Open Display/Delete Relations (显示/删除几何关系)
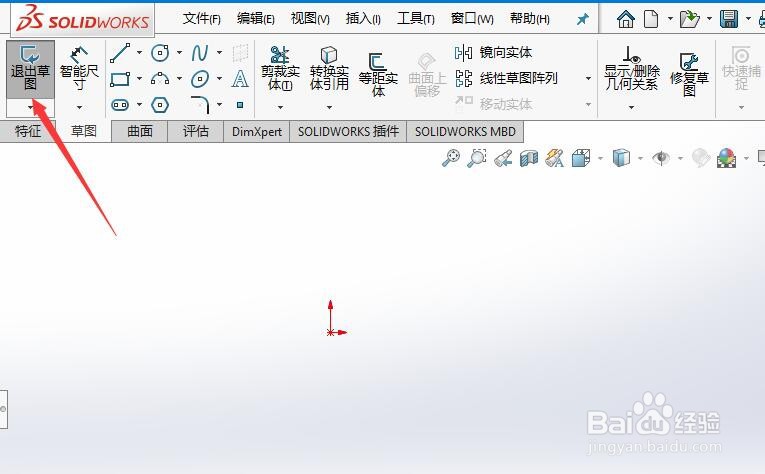This screenshot has height=474, width=765. point(632,68)
